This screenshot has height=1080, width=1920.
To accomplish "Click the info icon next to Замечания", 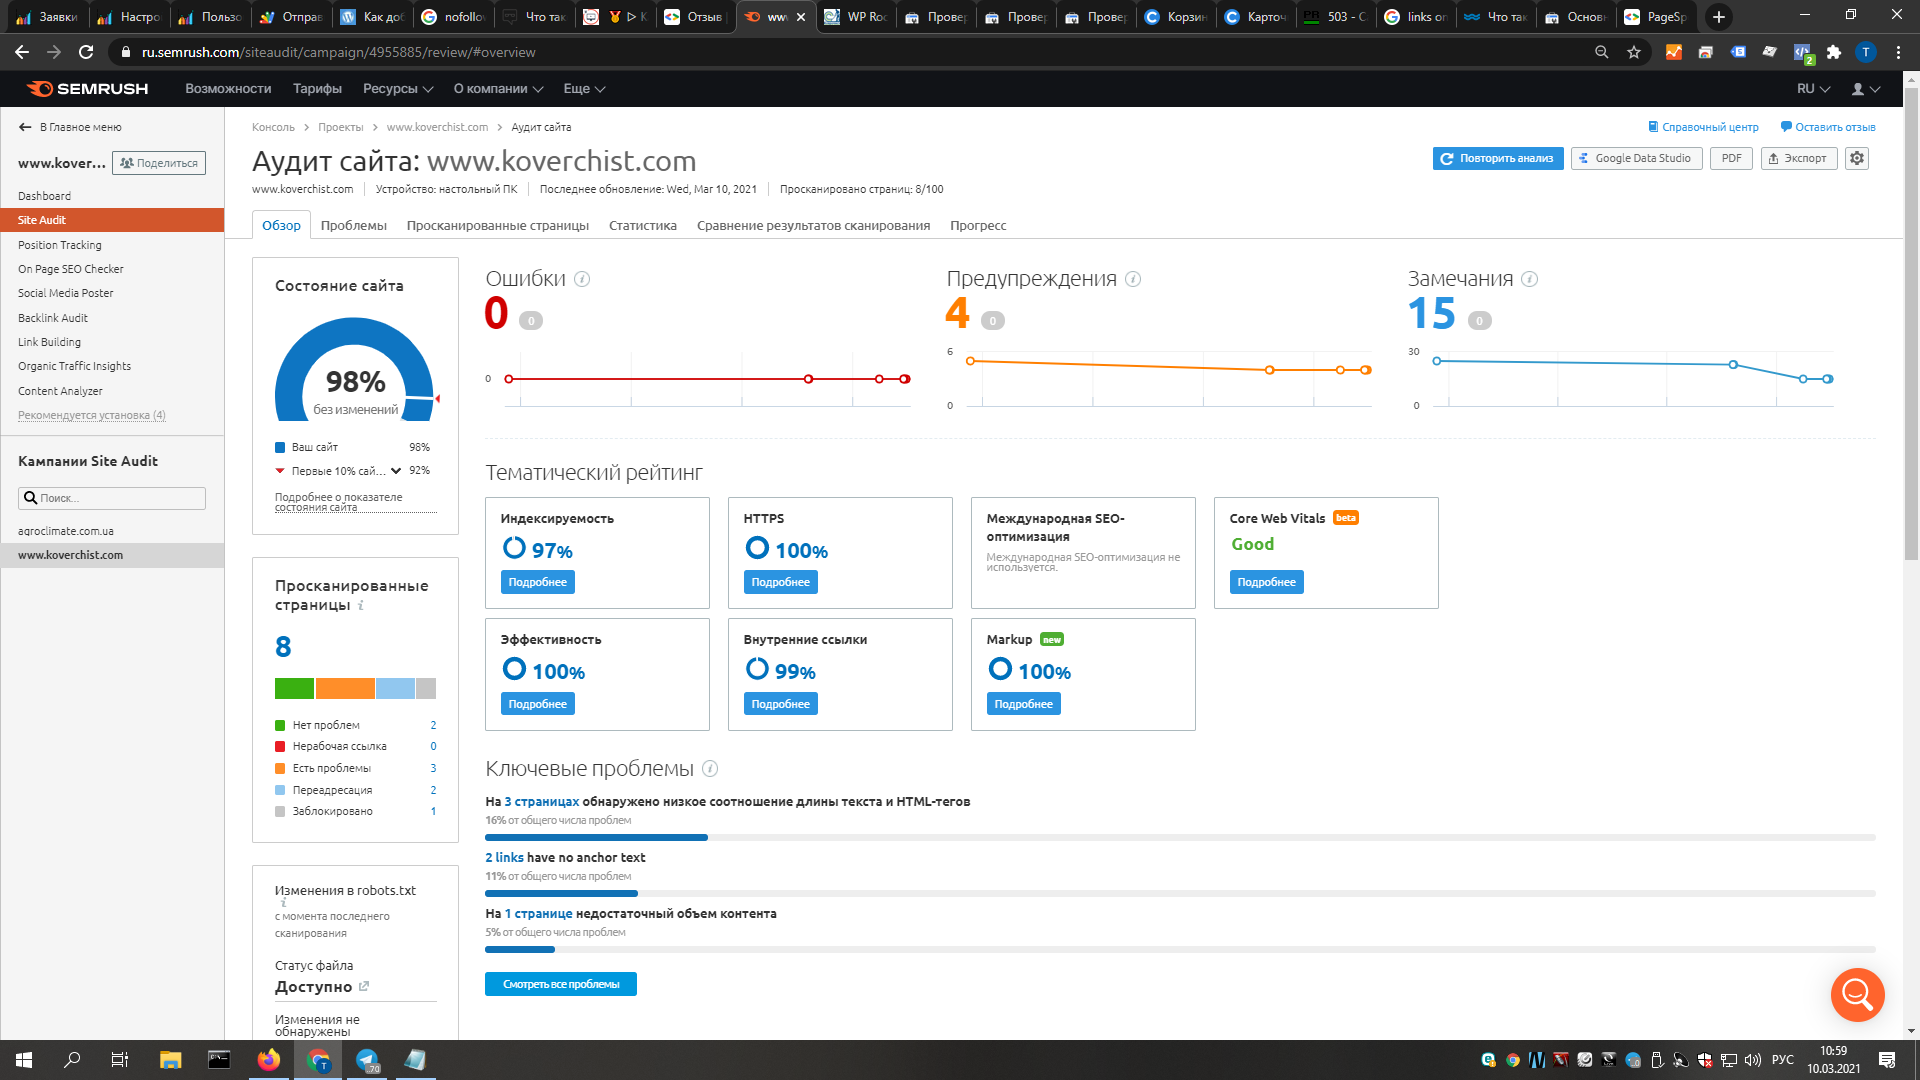I will pos(1529,279).
